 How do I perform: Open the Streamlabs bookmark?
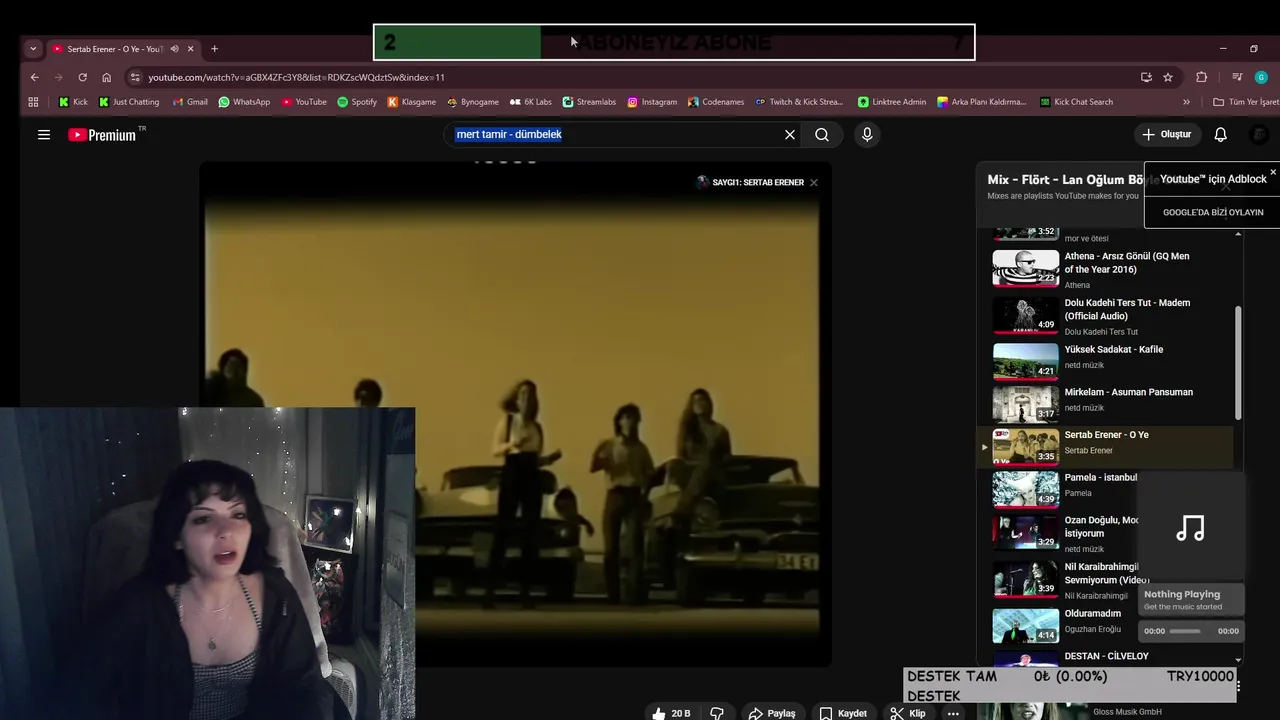click(x=589, y=102)
